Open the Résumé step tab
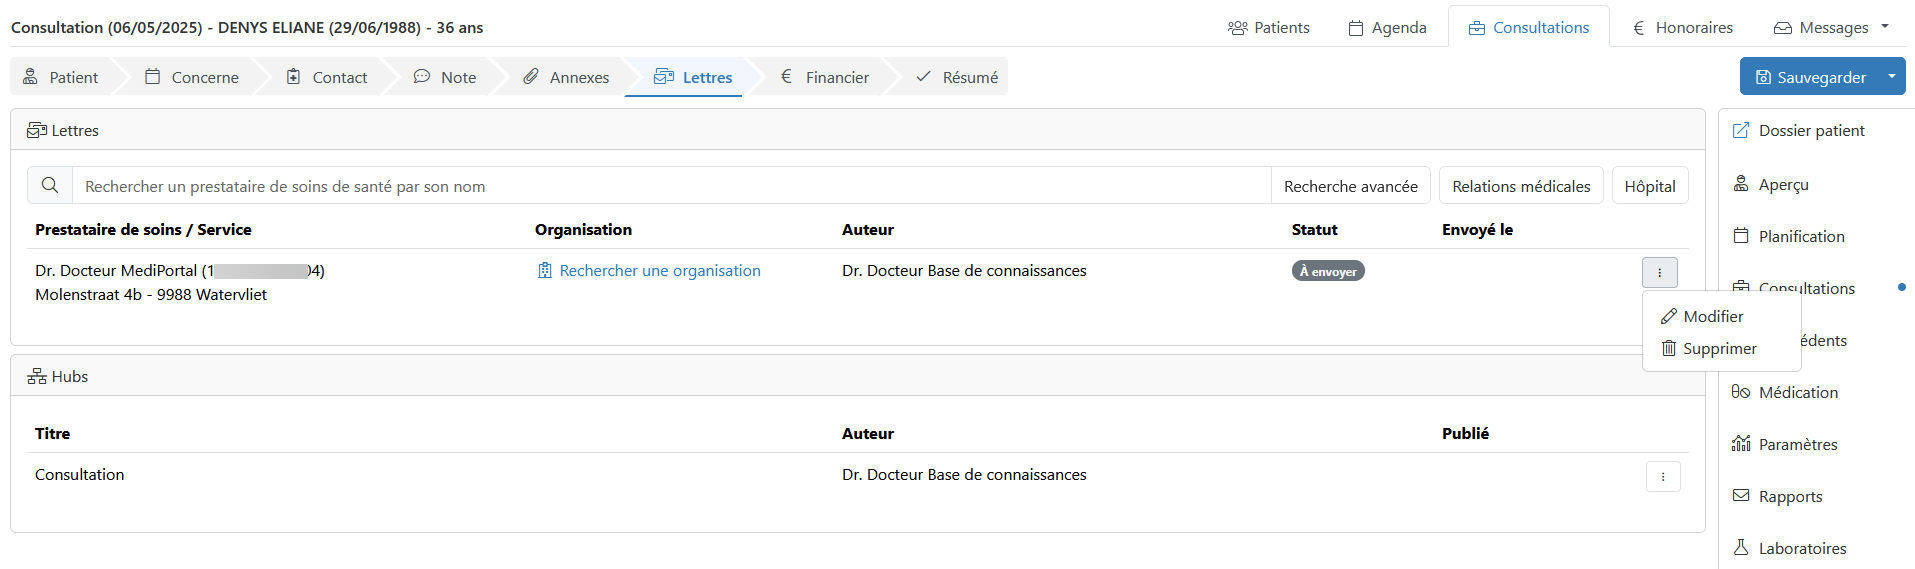 [x=957, y=77]
